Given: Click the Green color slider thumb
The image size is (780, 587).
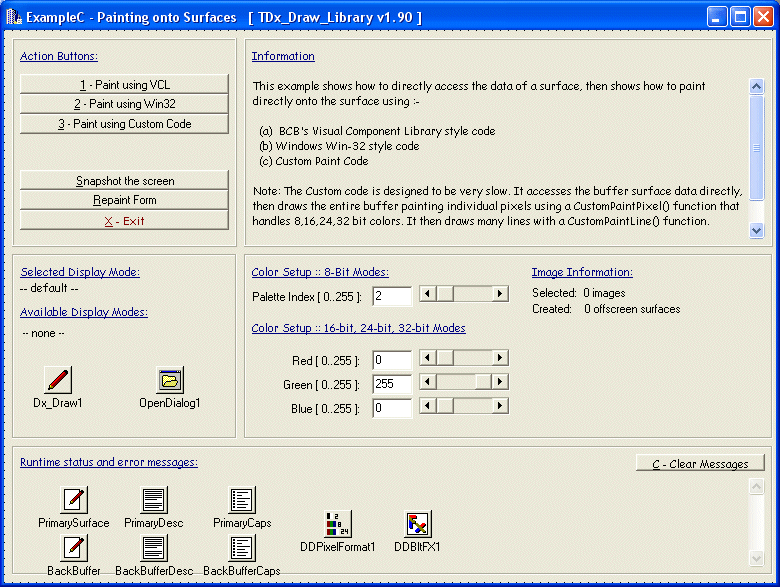Looking at the screenshot, I should [484, 382].
